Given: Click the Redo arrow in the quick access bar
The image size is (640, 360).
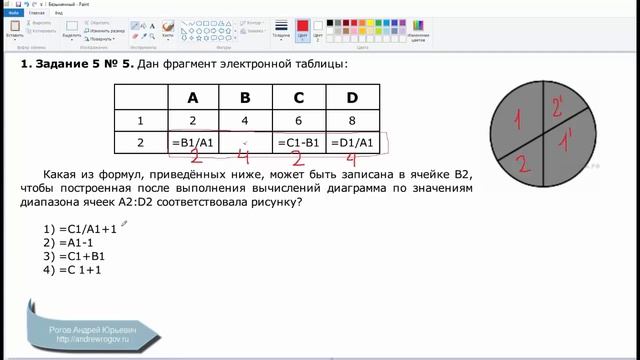Looking at the screenshot, I should point(34,4).
